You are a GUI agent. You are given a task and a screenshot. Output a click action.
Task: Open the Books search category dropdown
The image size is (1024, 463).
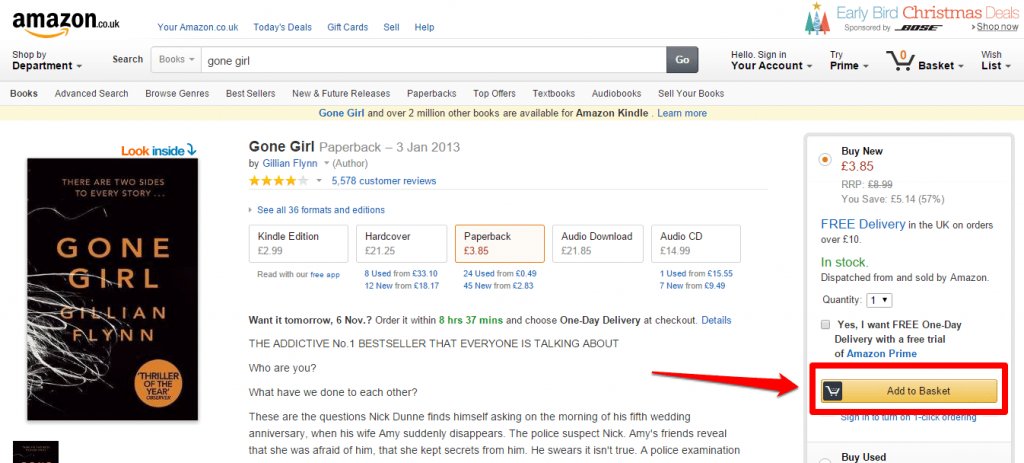click(x=176, y=59)
